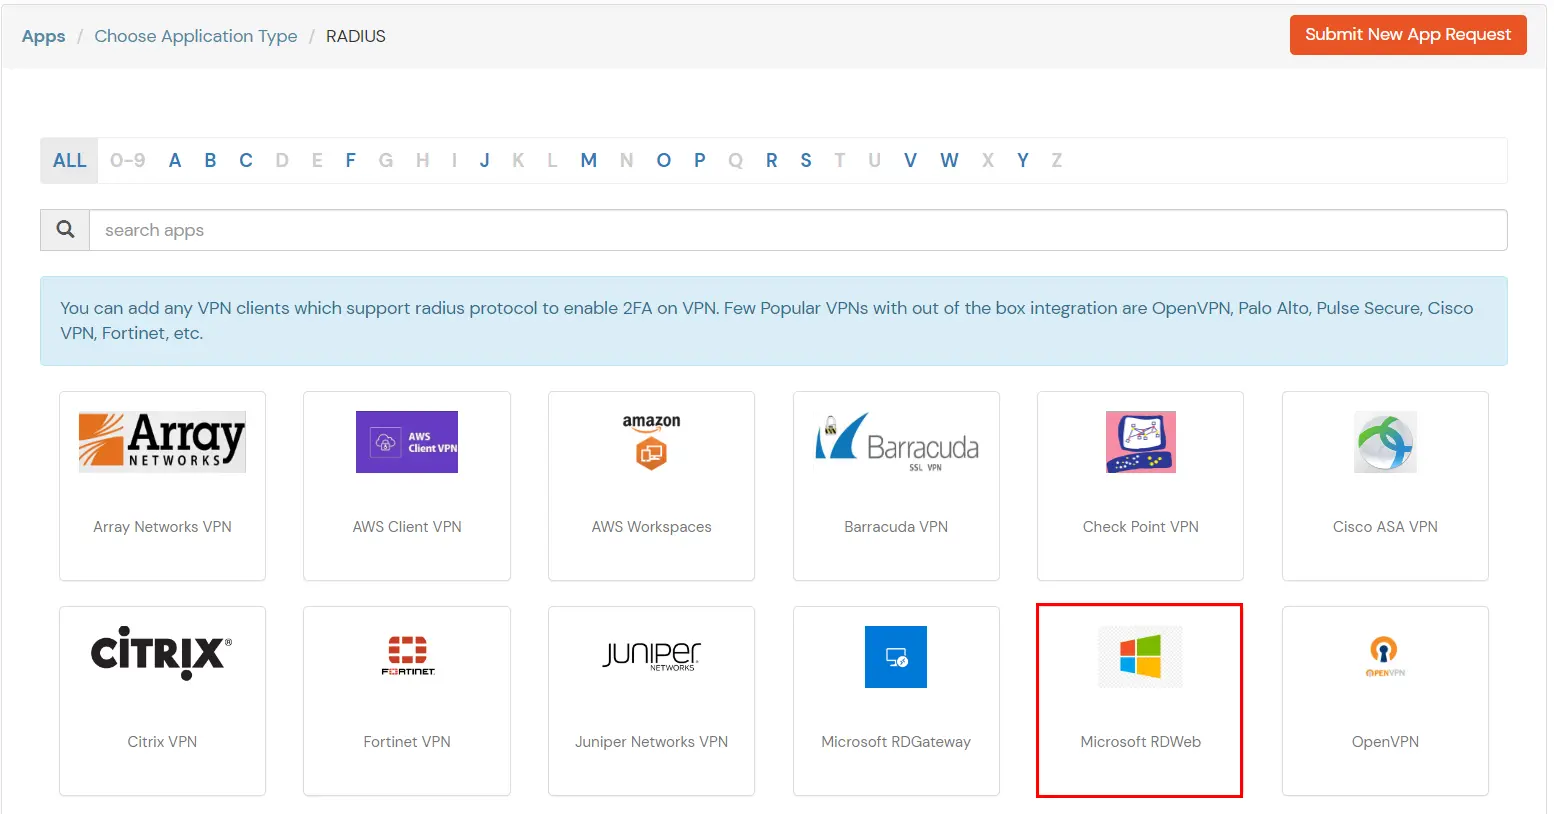The height and width of the screenshot is (814, 1554).
Task: Open Choose Application Type breadcrumb
Action: click(196, 36)
